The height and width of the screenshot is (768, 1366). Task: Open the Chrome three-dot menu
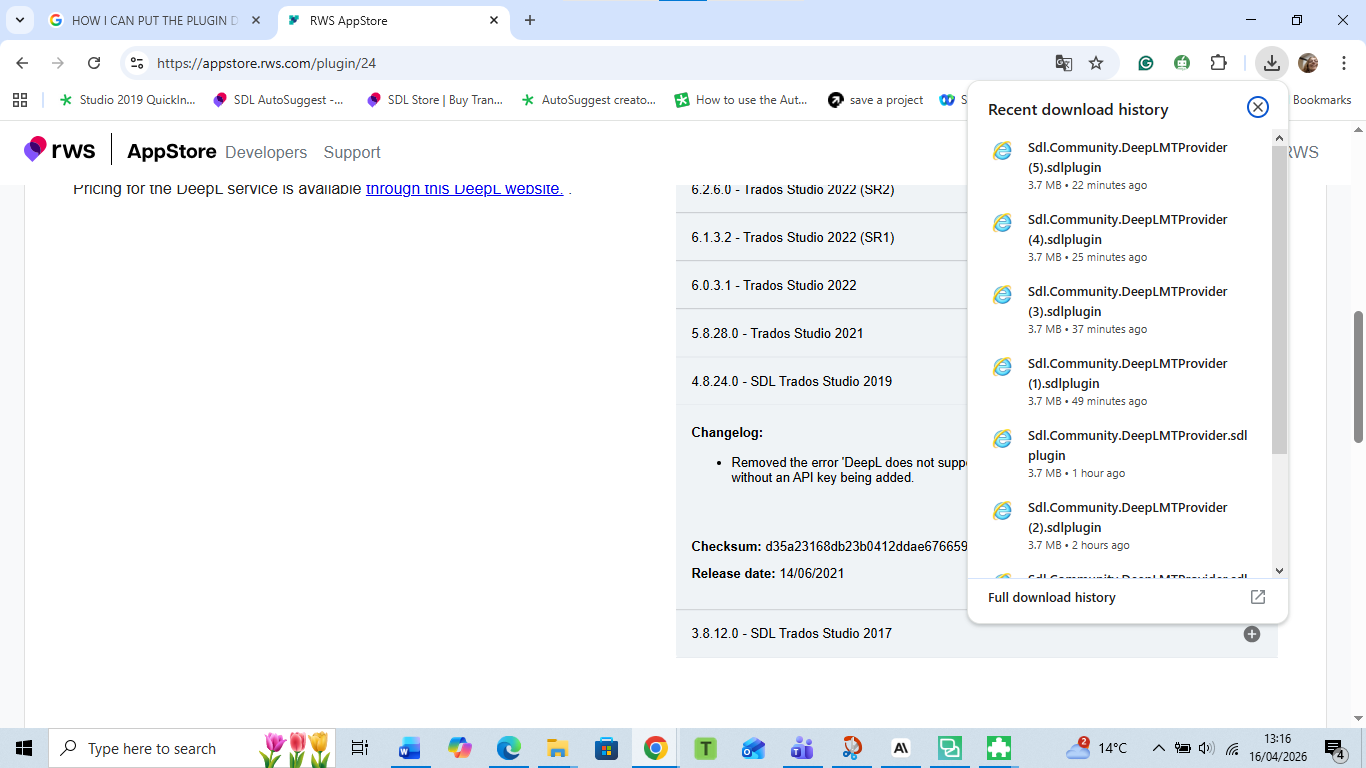(x=1344, y=62)
